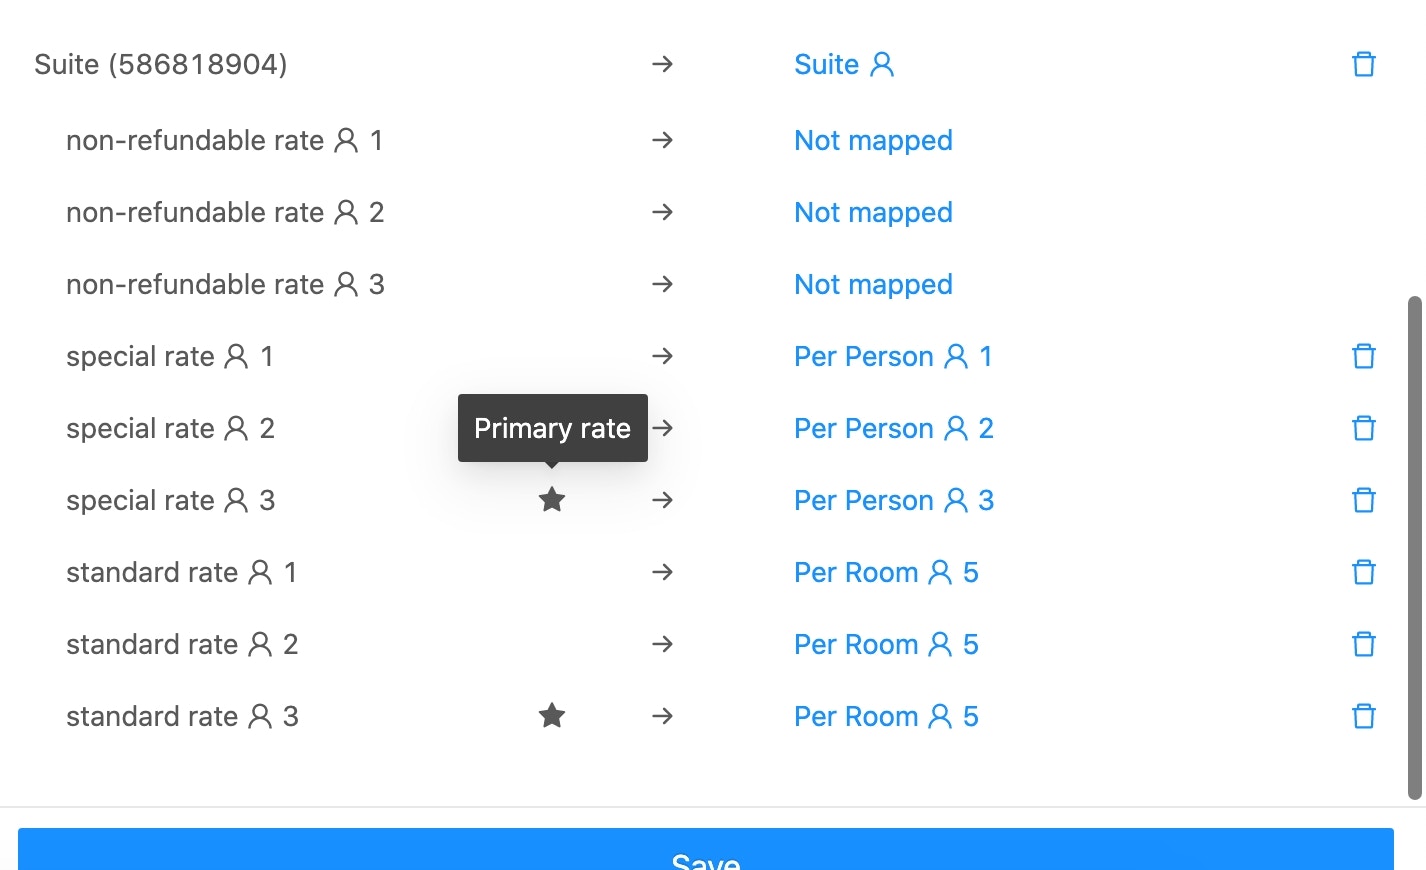This screenshot has height=870, width=1426.
Task: Delete the special rate 3 mapping
Action: [x=1363, y=499]
